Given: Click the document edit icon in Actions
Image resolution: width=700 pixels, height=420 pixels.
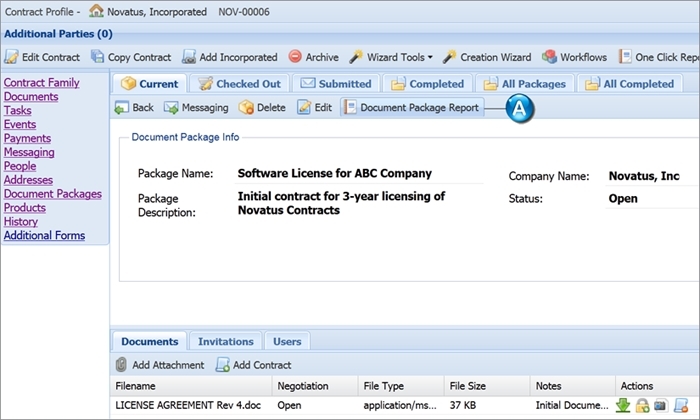Looking at the screenshot, I should pos(681,405).
